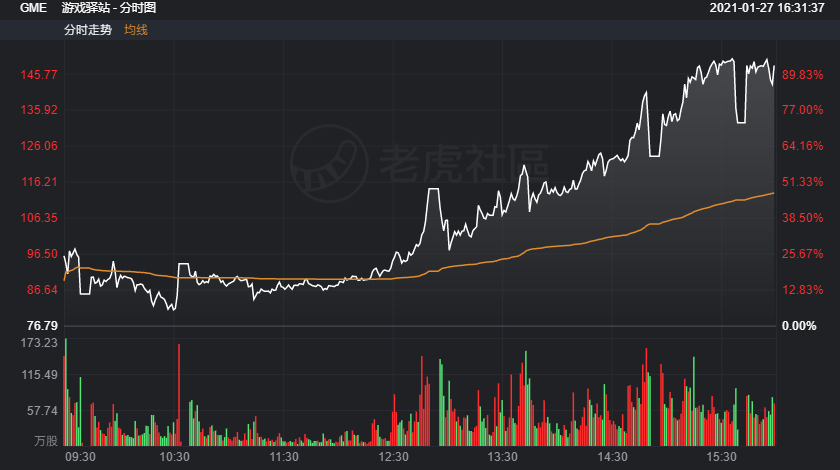Click the 57.74 volume axis label
The image size is (840, 470).
pyautogui.click(x=42, y=411)
